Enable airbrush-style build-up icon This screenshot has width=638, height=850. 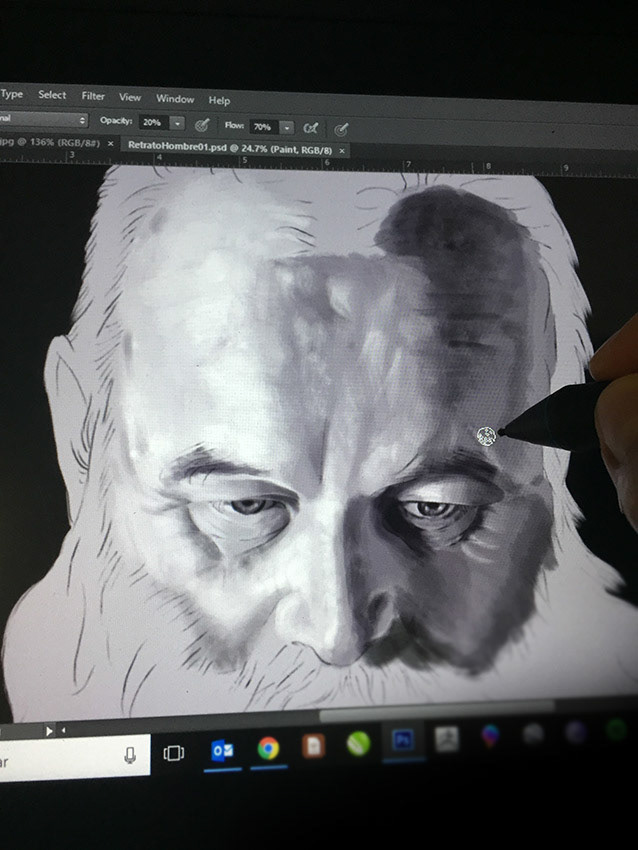(x=311, y=128)
